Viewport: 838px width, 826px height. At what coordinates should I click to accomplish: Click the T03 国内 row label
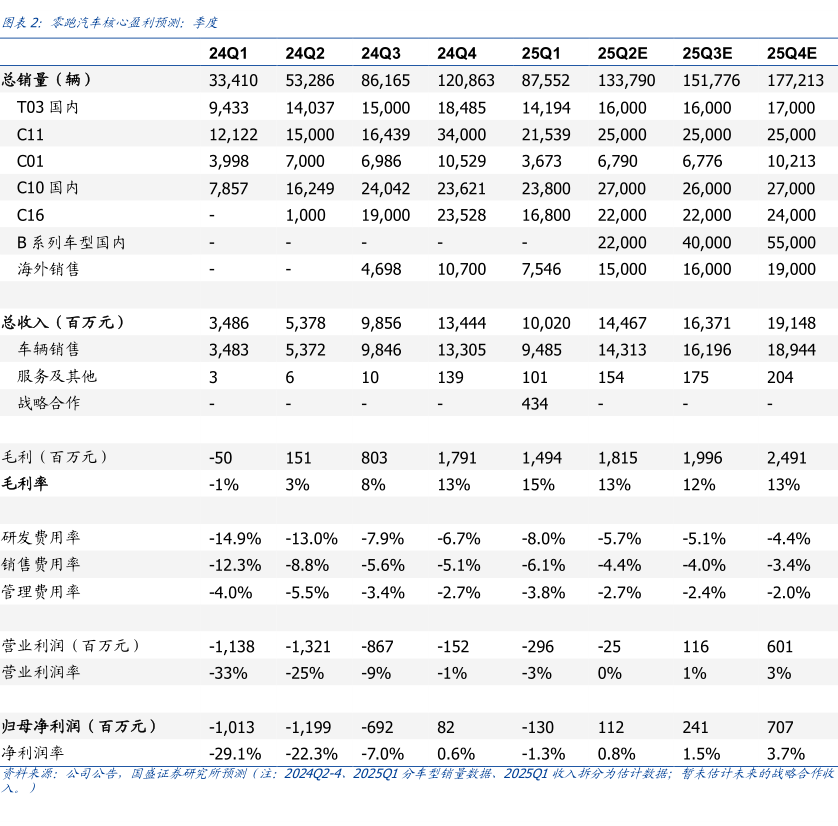(48, 107)
